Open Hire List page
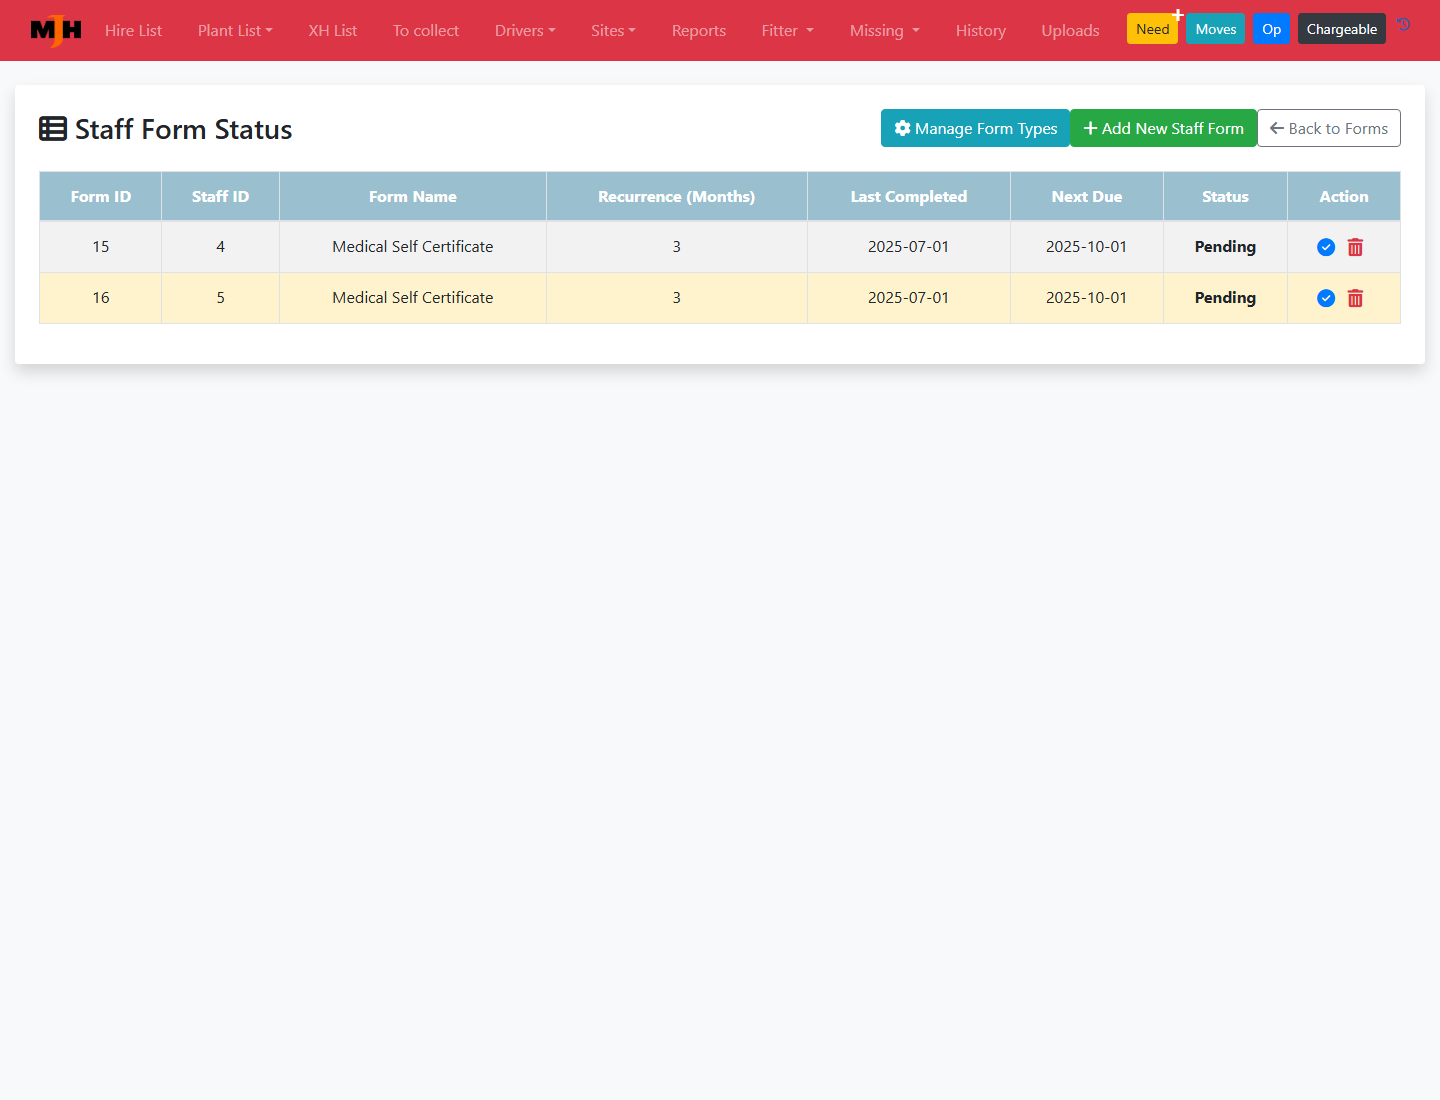 tap(133, 30)
